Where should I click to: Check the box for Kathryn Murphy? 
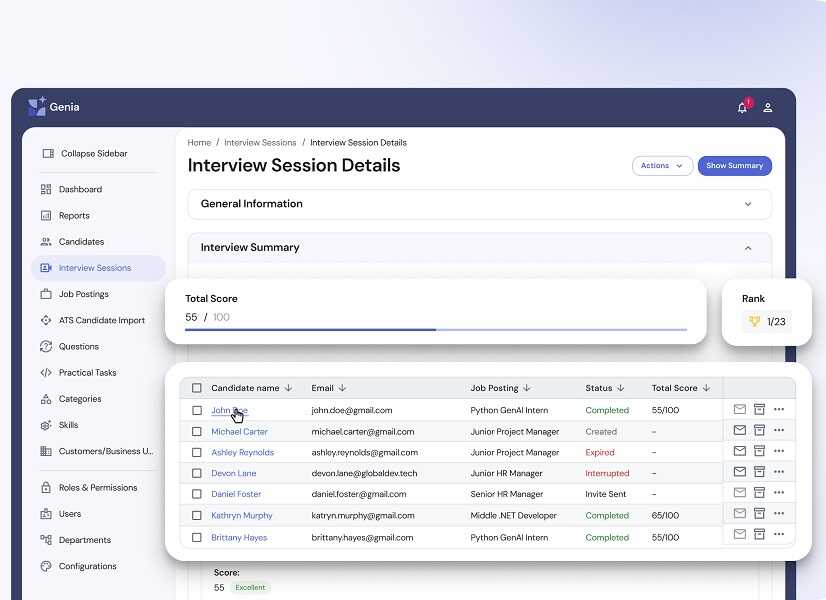point(197,516)
